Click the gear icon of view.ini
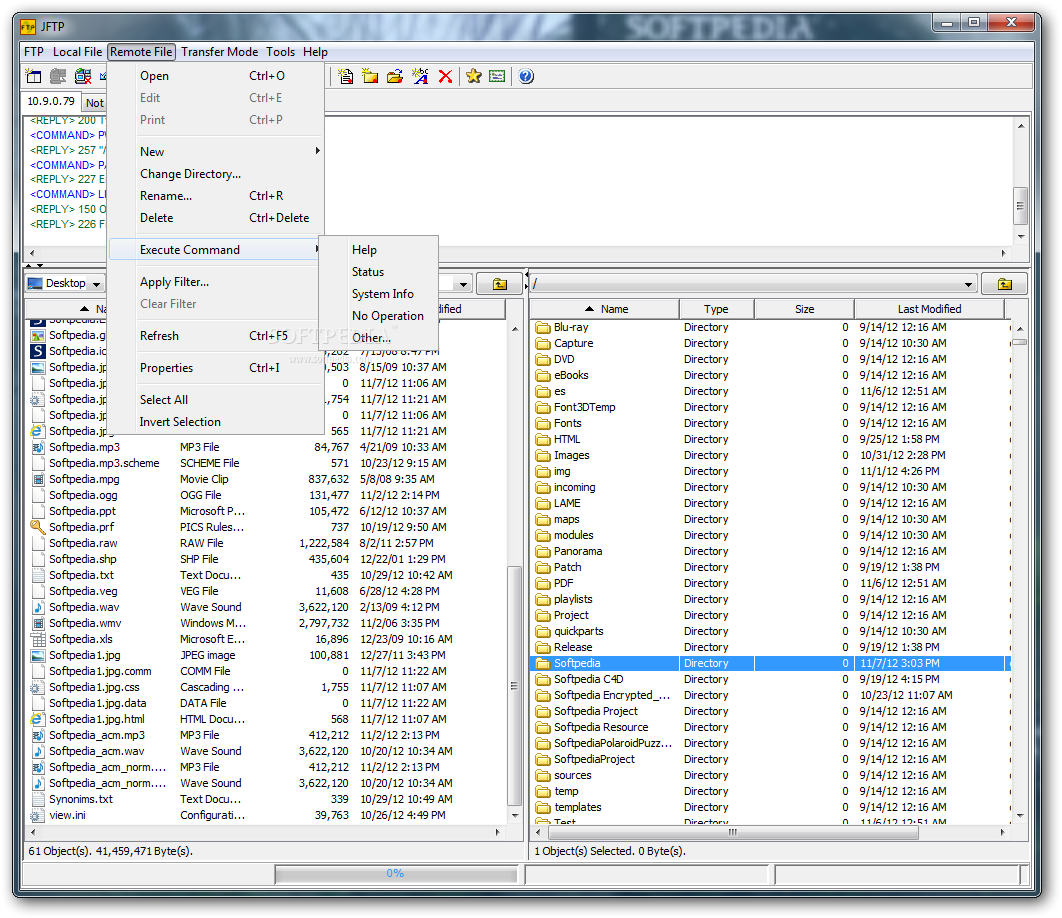The width and height of the screenshot is (1062, 918). tap(38, 816)
